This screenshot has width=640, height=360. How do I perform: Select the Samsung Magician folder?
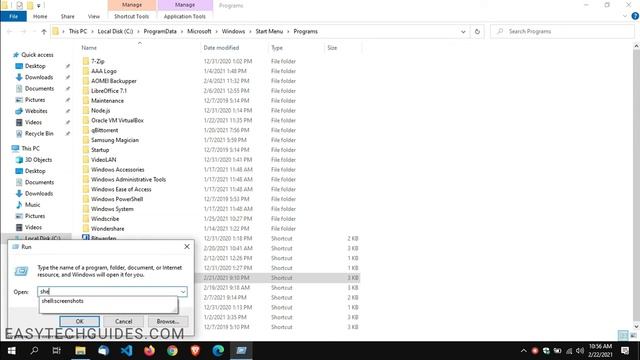115,140
